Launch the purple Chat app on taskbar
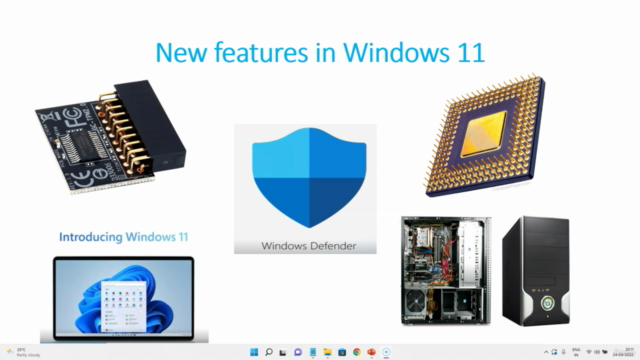This screenshot has width=640, height=360. 298,352
